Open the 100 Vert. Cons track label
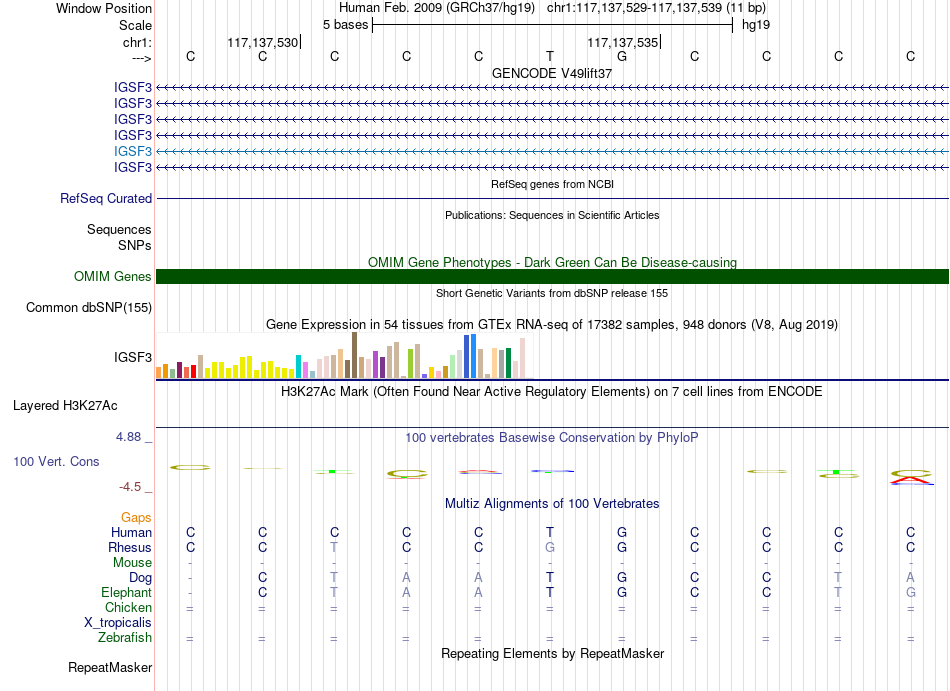950x691 pixels. coord(56,461)
